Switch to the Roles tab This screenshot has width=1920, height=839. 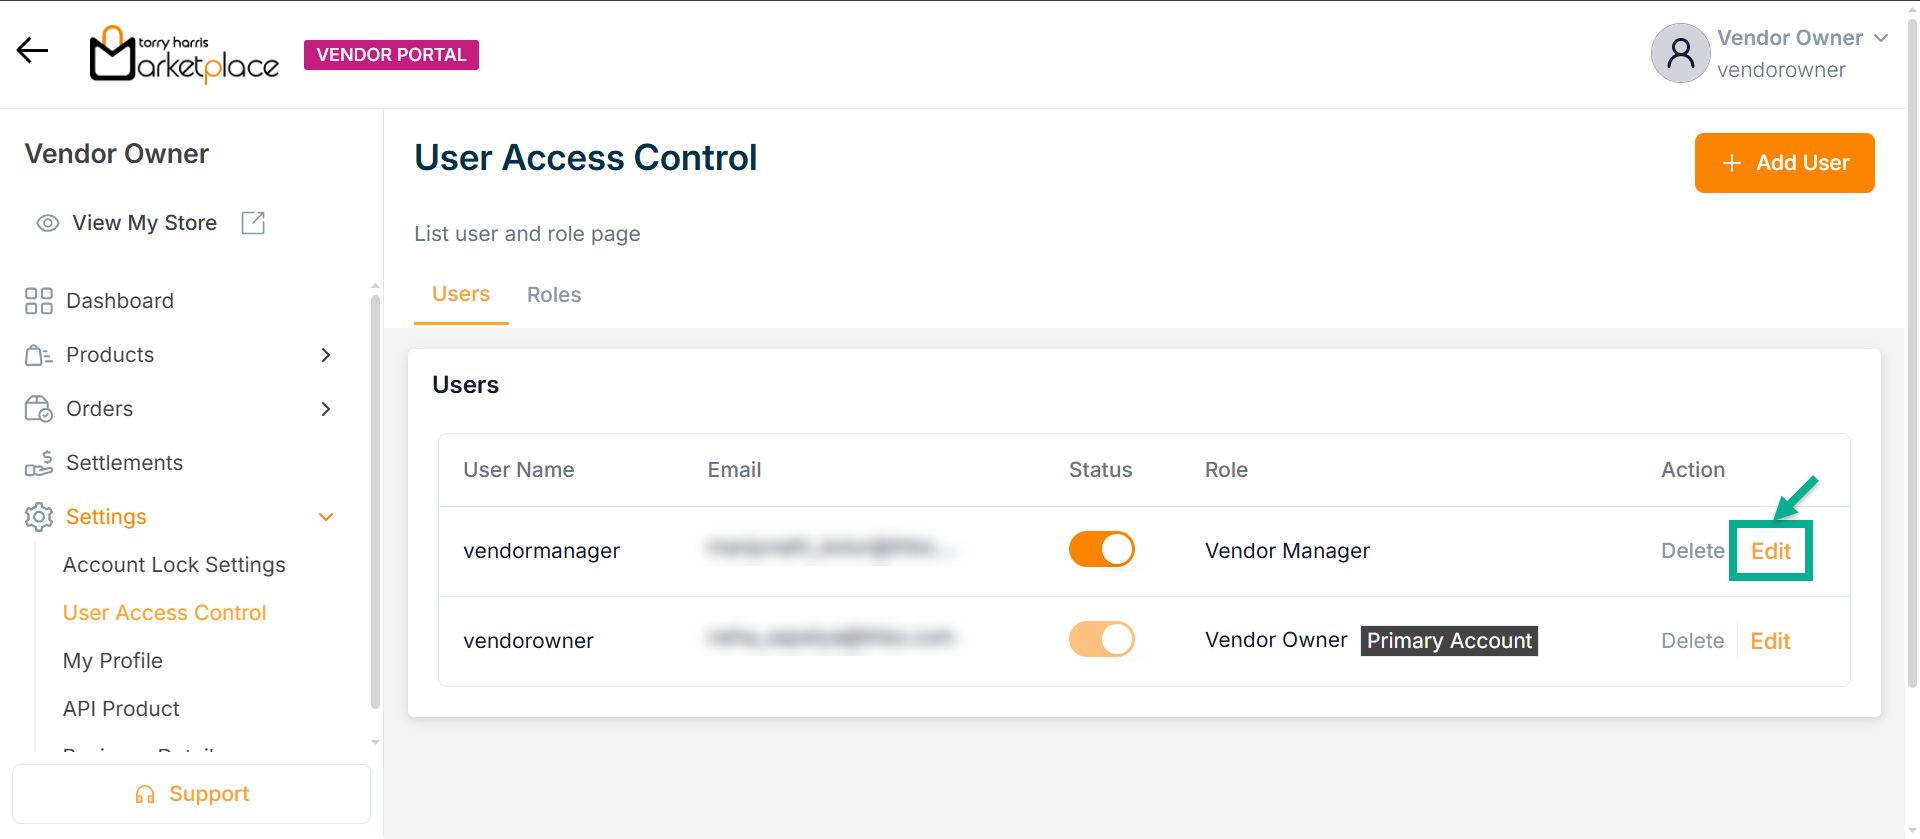[x=554, y=295]
